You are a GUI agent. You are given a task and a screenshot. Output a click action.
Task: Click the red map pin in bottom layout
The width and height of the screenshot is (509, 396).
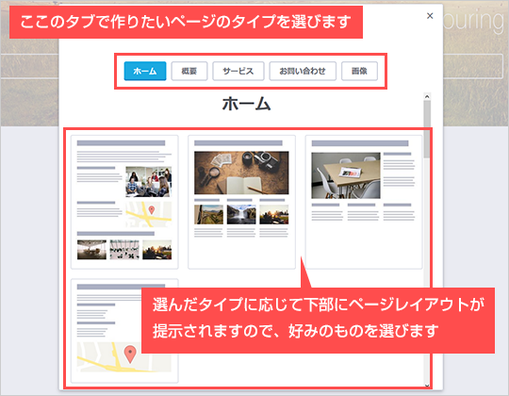pyautogui.click(x=130, y=354)
